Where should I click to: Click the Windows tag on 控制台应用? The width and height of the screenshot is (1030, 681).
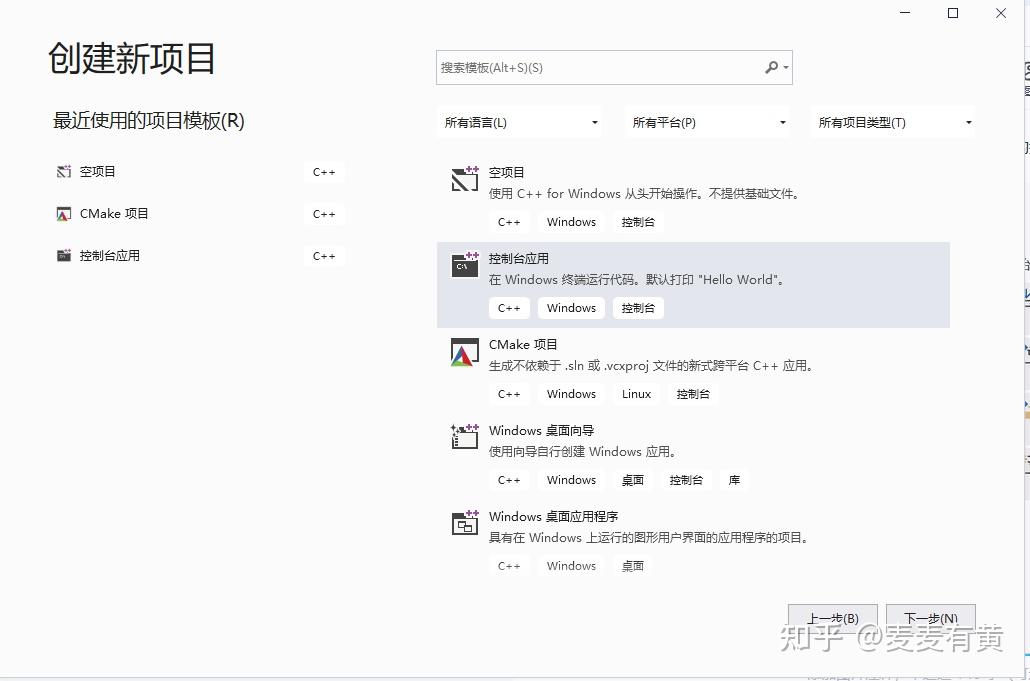click(x=570, y=307)
